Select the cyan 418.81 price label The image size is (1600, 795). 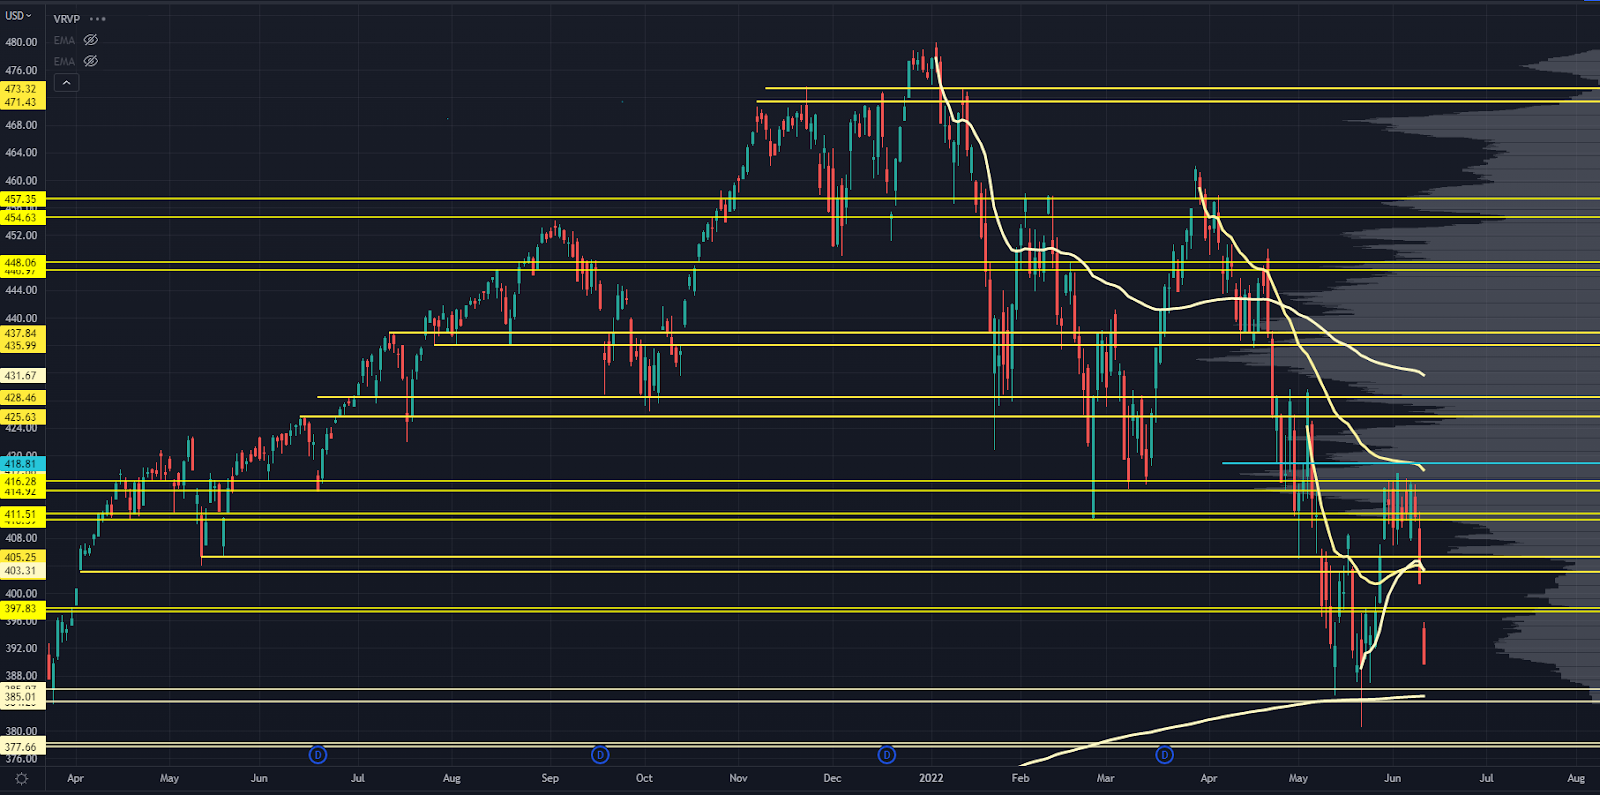click(x=21, y=464)
